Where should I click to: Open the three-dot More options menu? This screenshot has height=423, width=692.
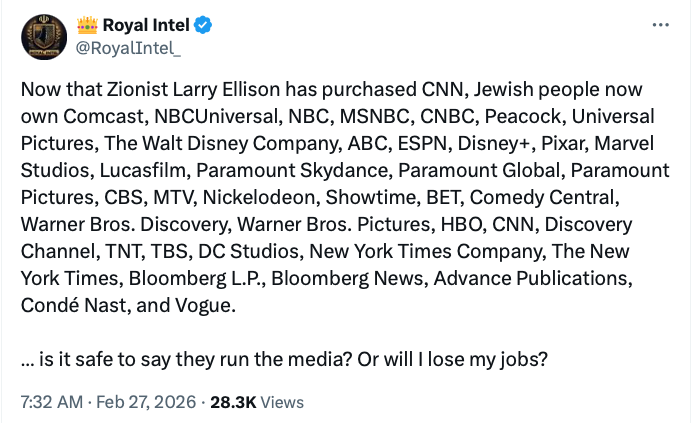(660, 25)
